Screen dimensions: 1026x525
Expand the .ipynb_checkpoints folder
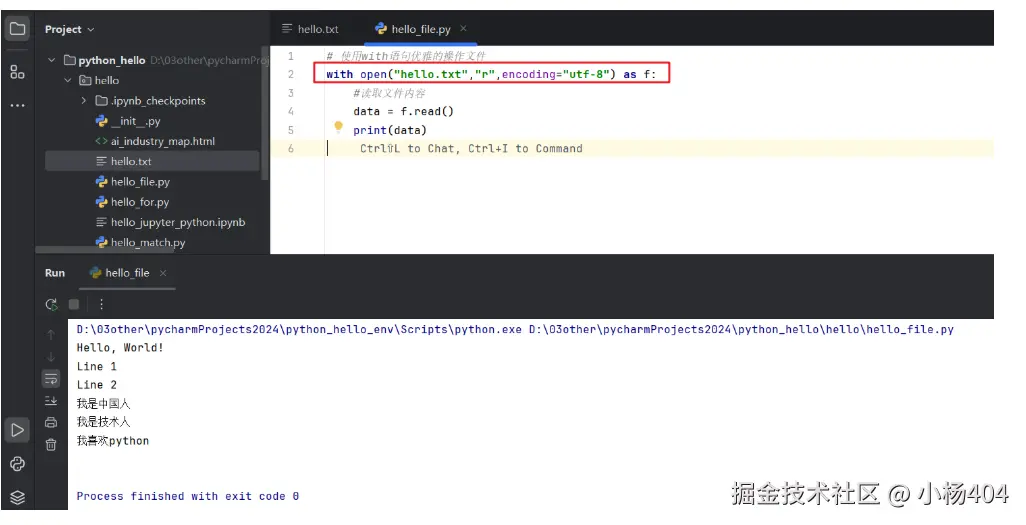[x=84, y=101]
